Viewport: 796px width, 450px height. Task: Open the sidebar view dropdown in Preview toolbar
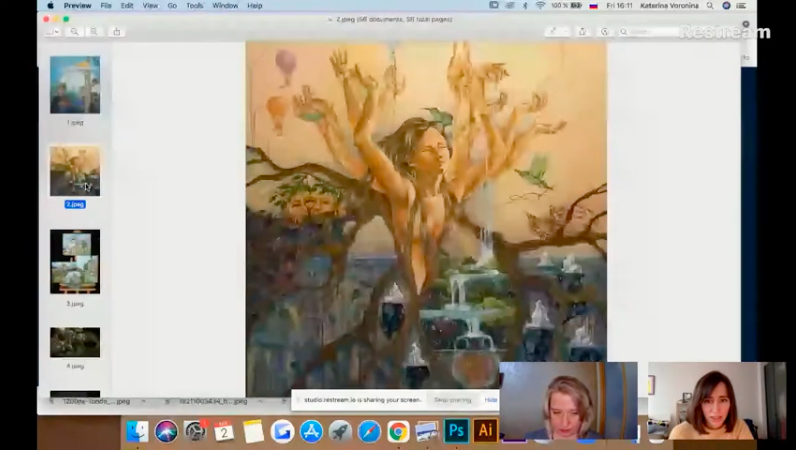pos(53,32)
